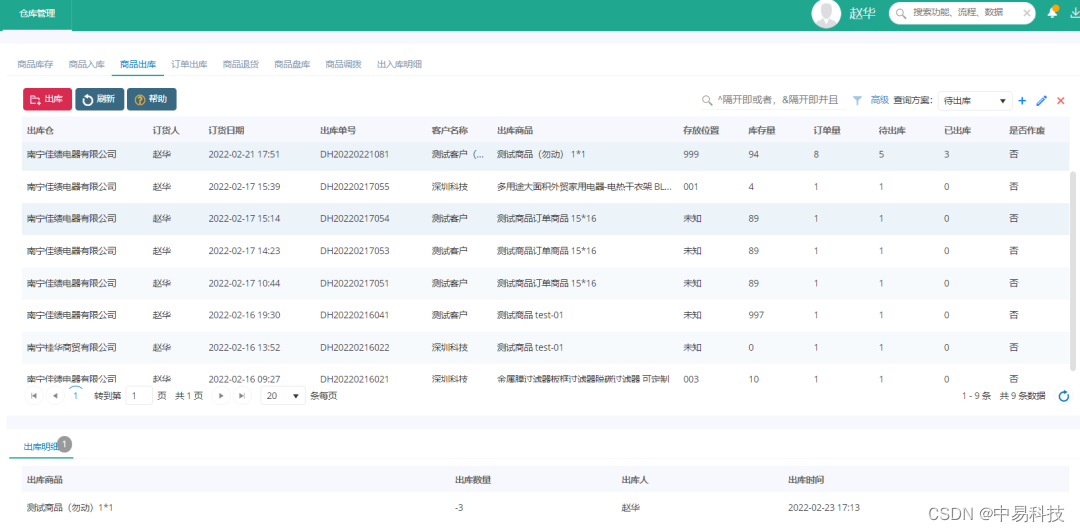Click the stock value 997 cell
This screenshot has height=532, width=1080.
[x=758, y=315]
